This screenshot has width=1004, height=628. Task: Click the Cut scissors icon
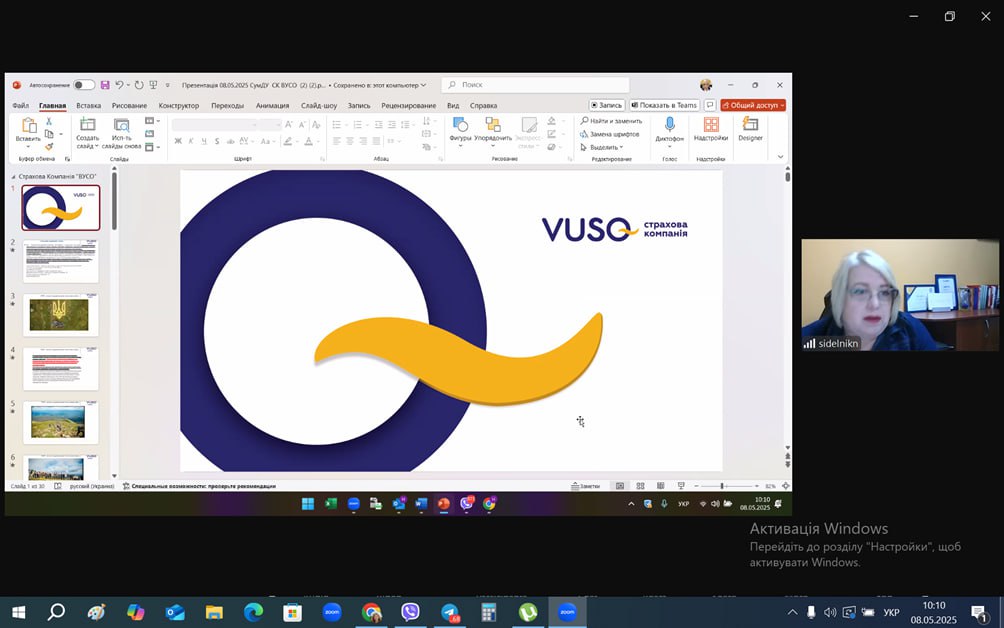pyautogui.click(x=49, y=121)
